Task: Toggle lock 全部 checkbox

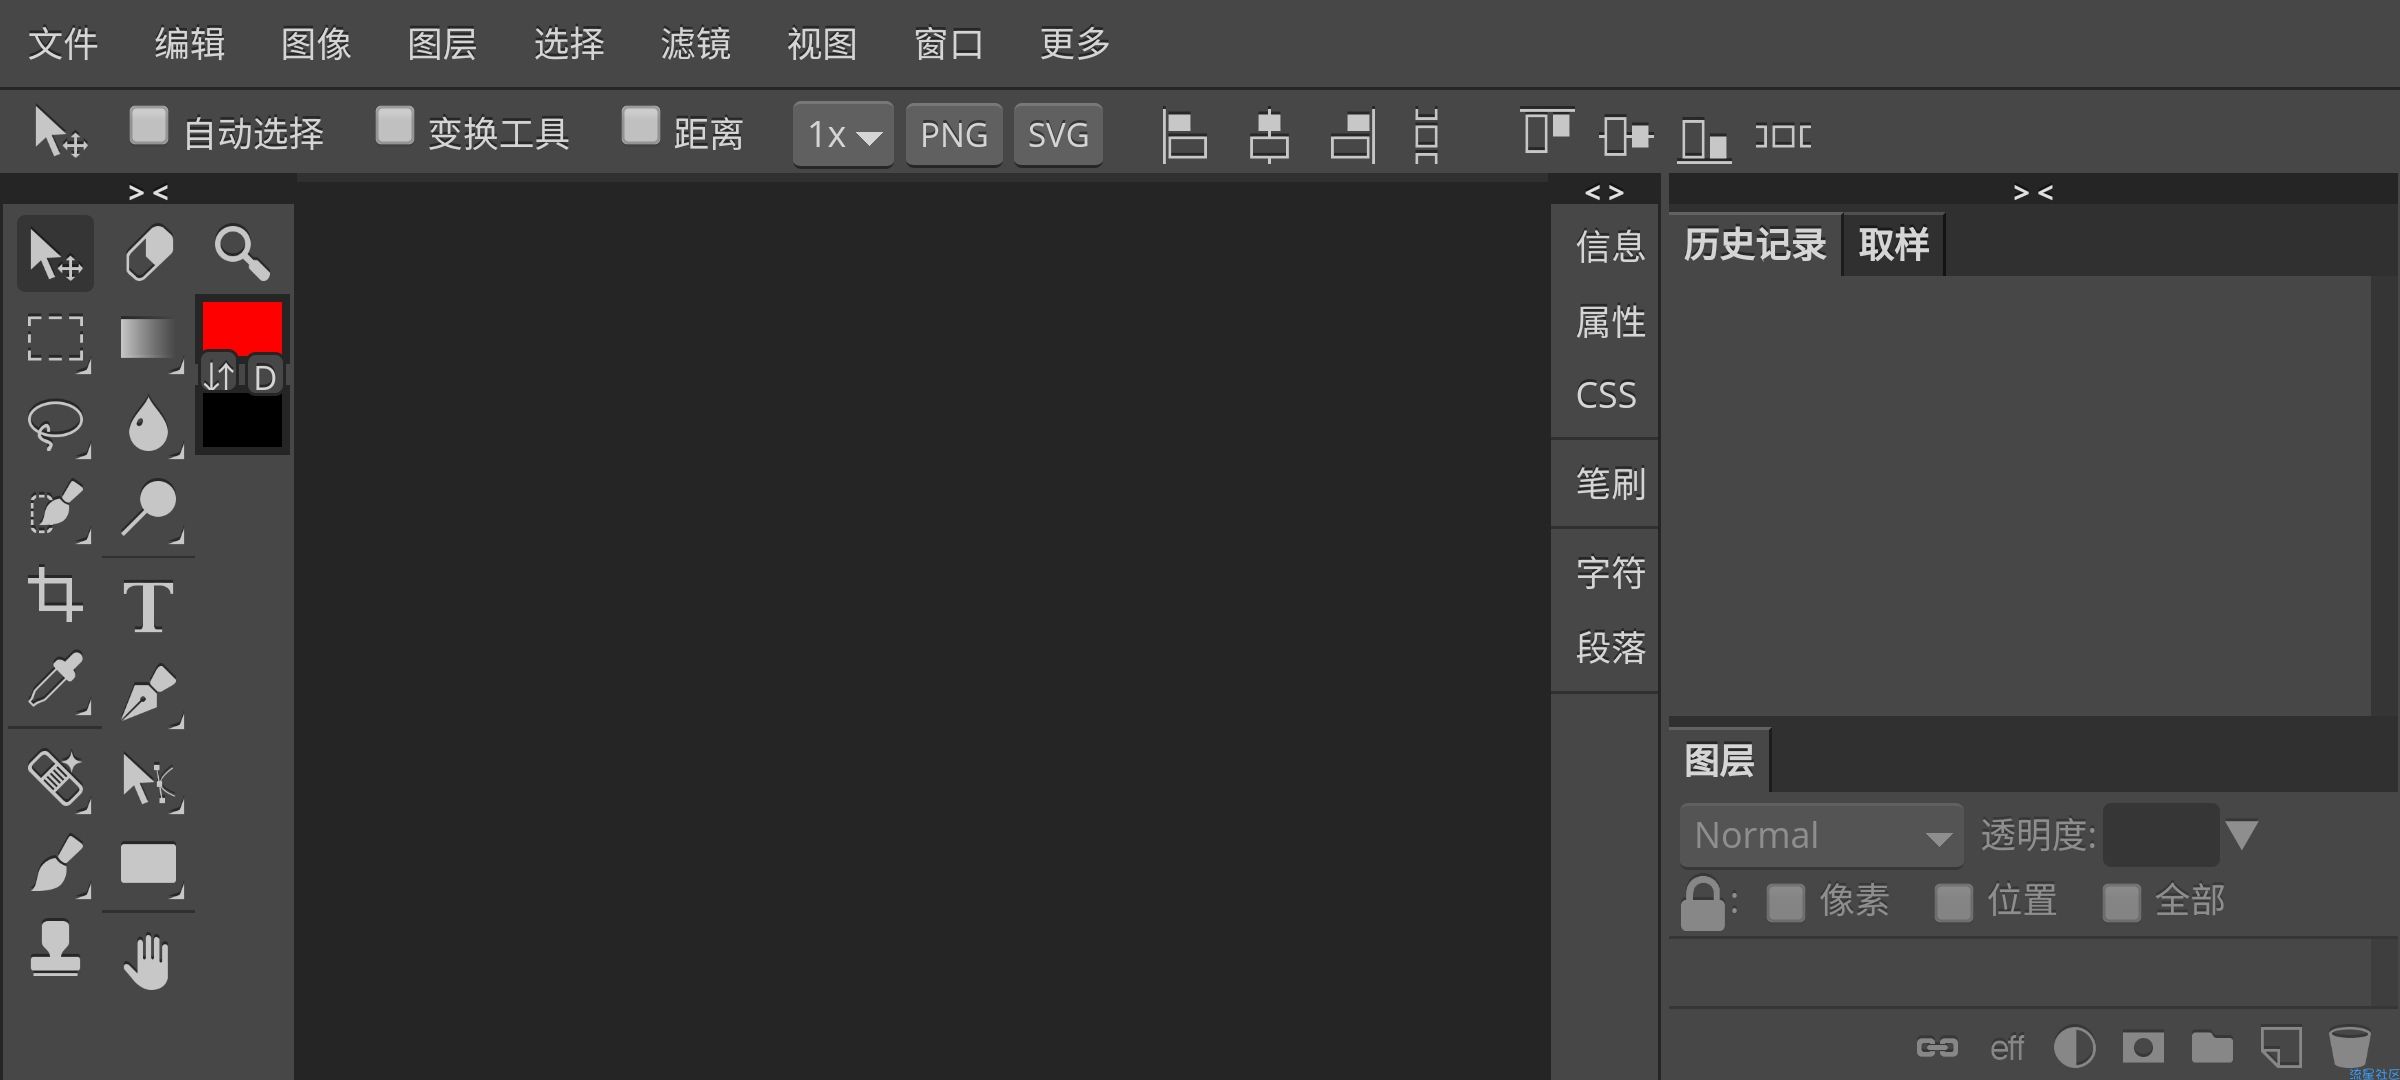Action: pos(2122,902)
